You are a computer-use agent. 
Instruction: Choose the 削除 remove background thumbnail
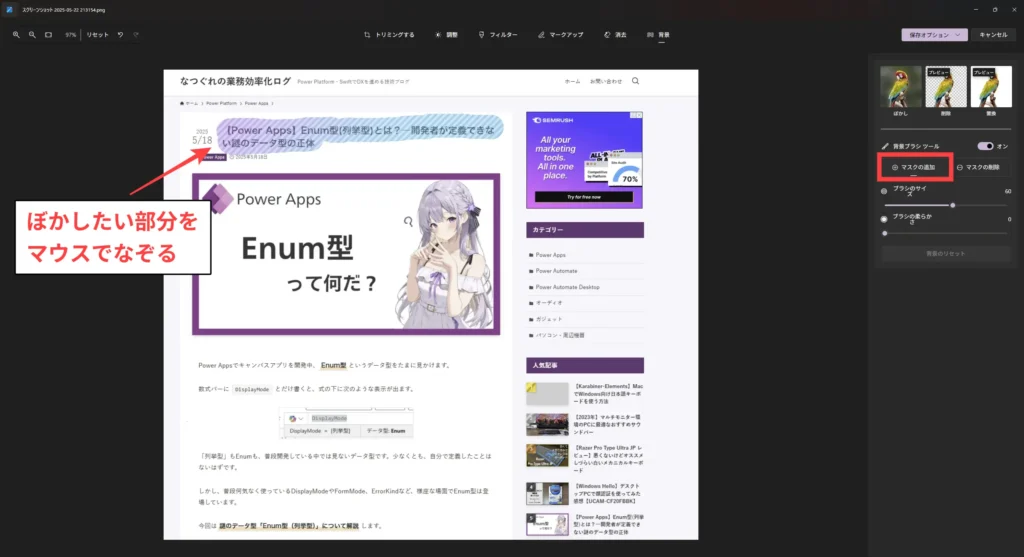coord(946,86)
